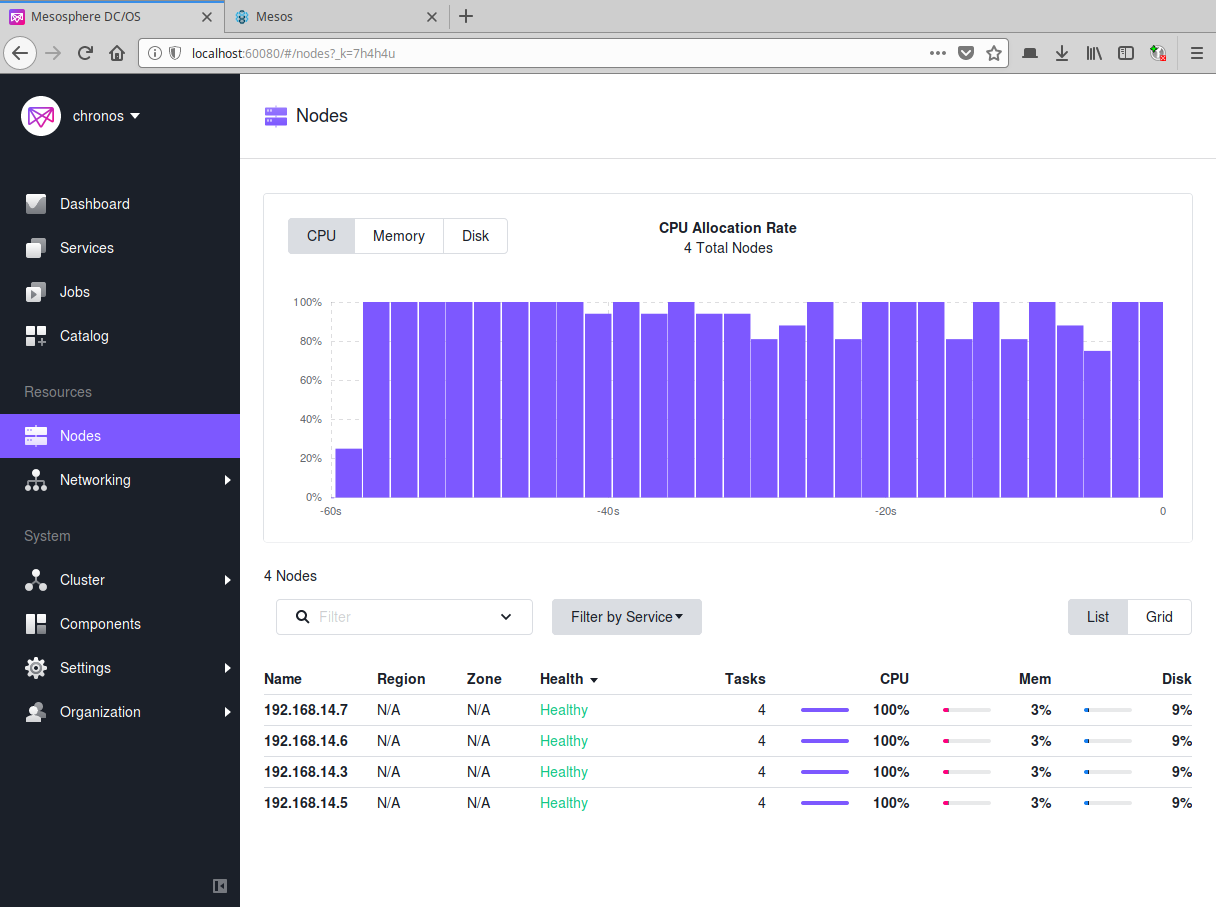The height and width of the screenshot is (907, 1216).
Task: Click the Jobs play icon
Action: click(36, 292)
